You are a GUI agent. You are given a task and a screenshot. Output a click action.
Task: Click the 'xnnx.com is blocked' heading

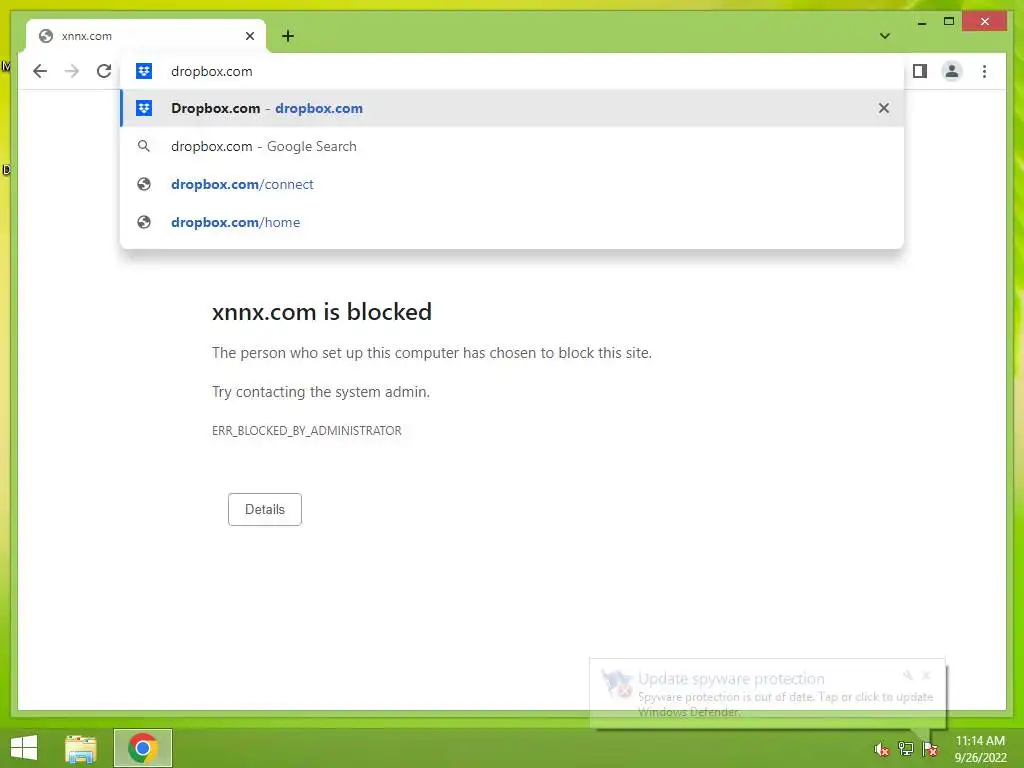point(322,312)
